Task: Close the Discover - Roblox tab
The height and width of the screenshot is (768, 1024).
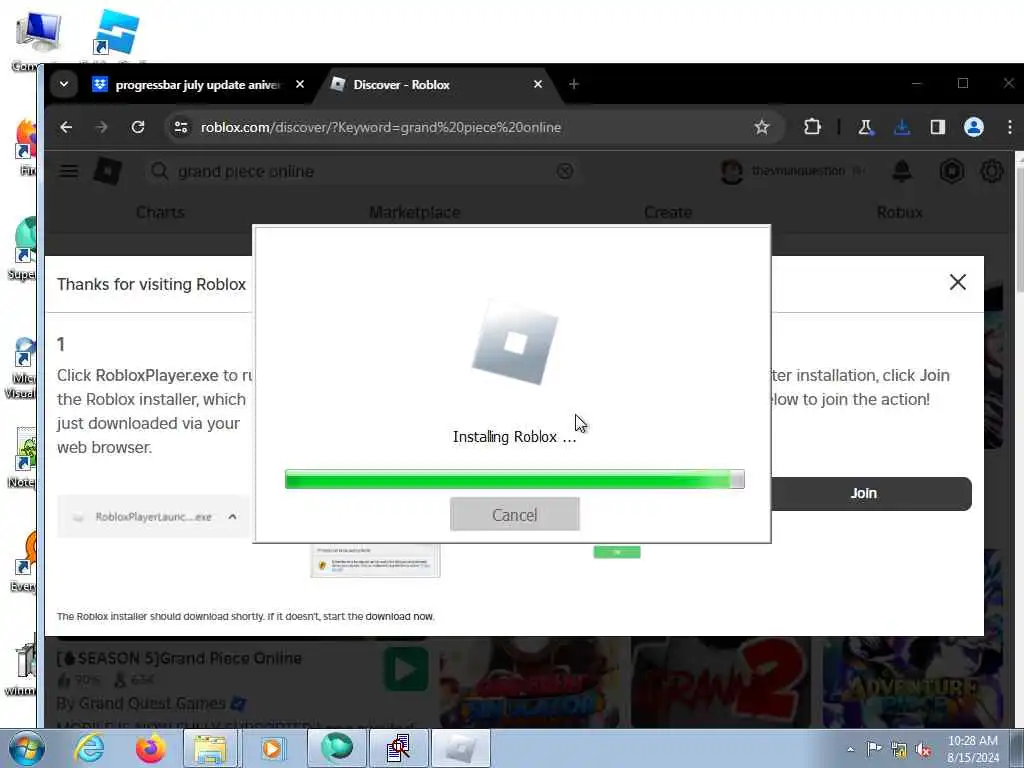Action: coord(537,84)
